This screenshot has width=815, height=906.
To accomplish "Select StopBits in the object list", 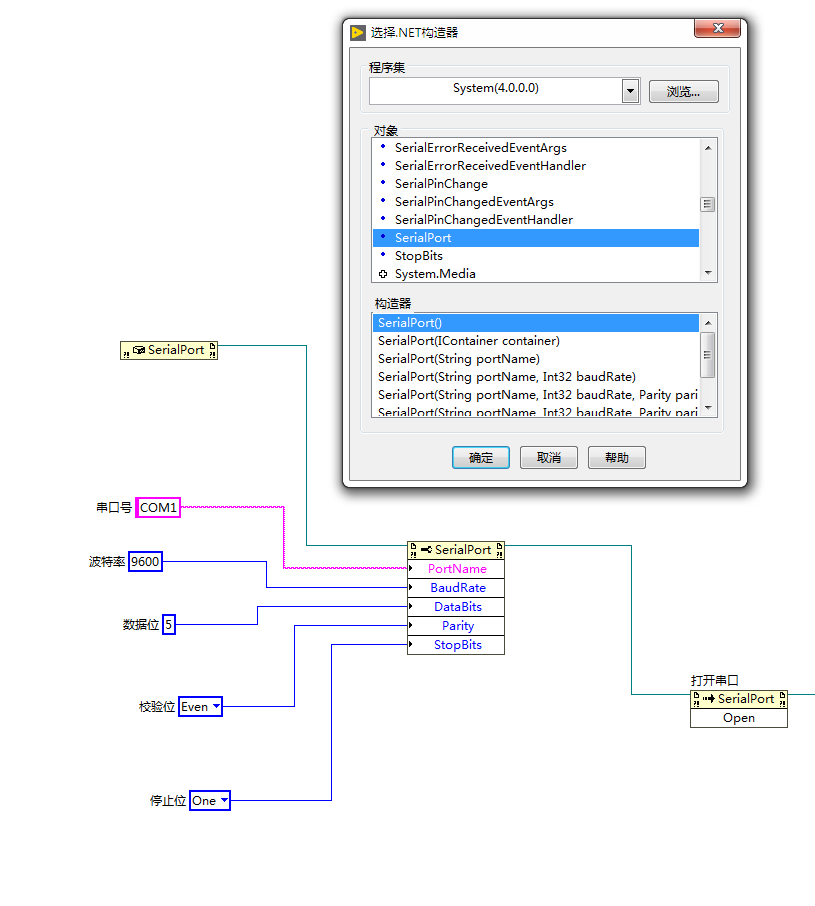I will click(536, 255).
